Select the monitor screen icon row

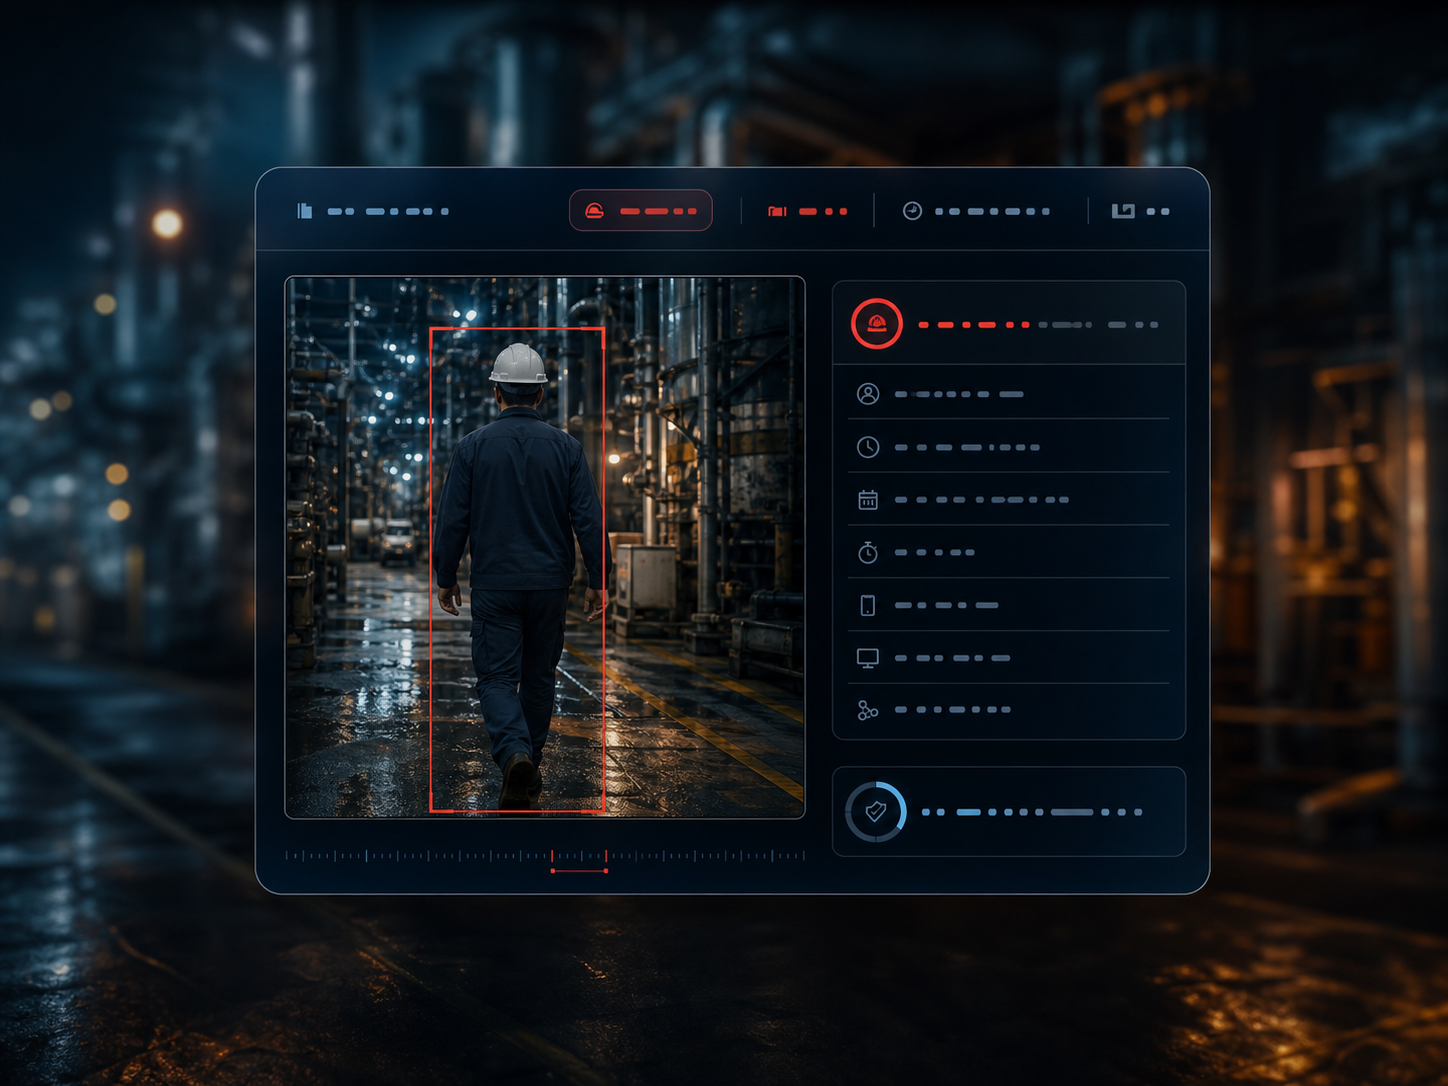click(1009, 658)
